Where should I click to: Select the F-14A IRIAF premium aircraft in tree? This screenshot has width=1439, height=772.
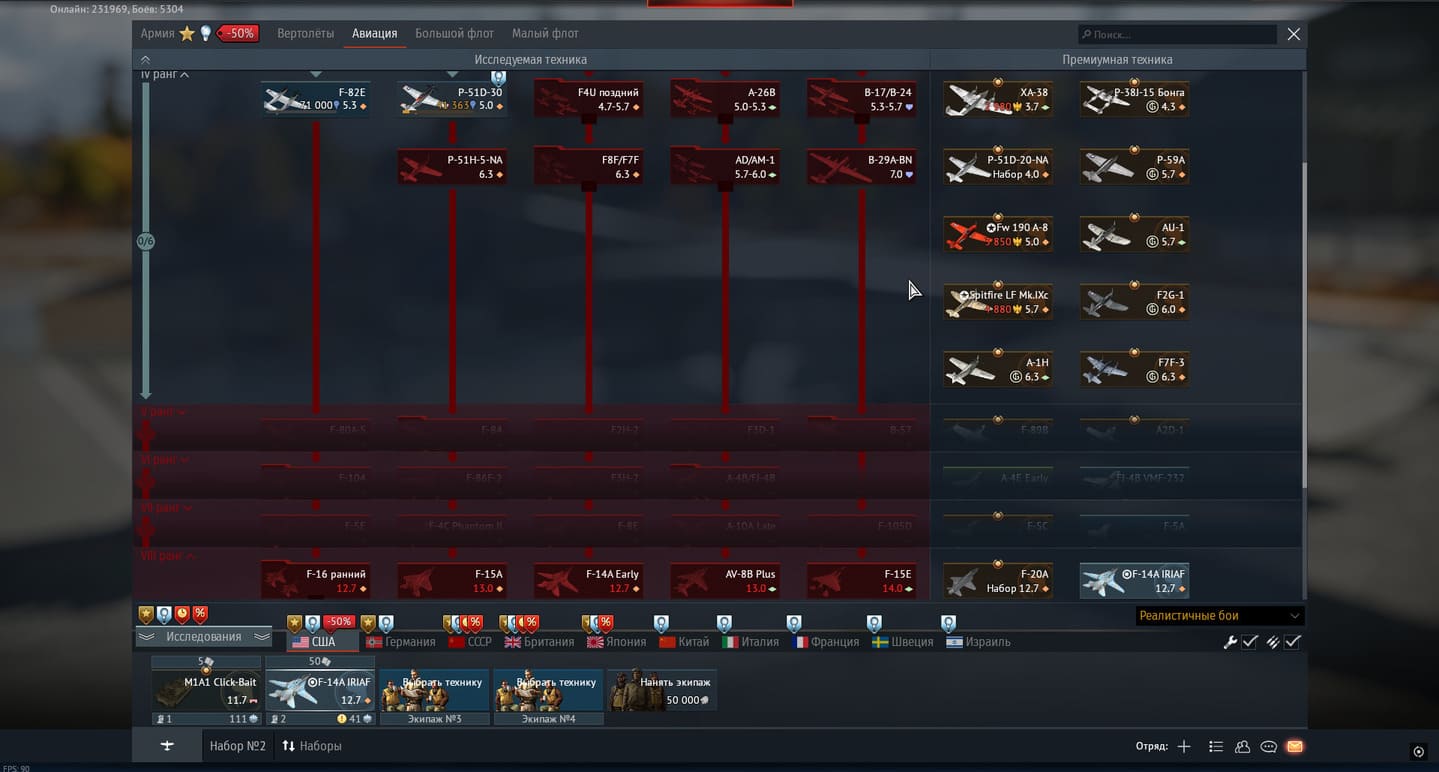(x=1134, y=581)
